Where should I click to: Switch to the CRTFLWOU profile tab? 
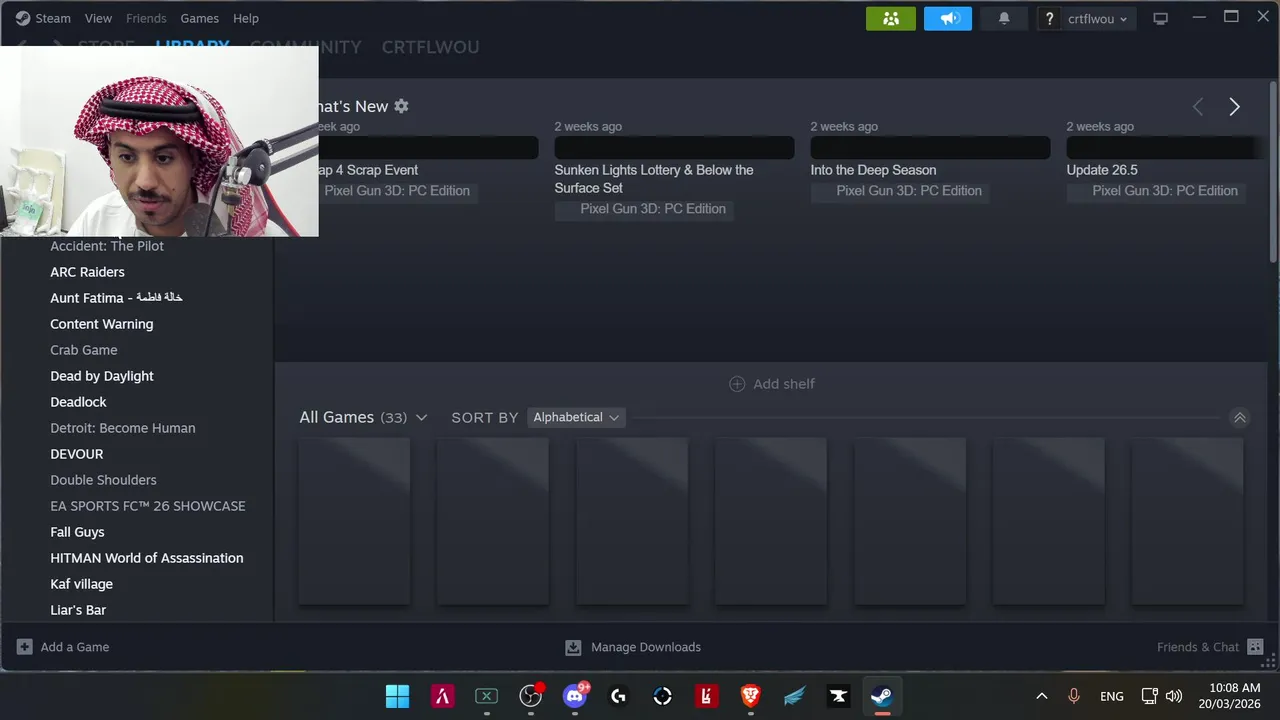click(x=430, y=47)
